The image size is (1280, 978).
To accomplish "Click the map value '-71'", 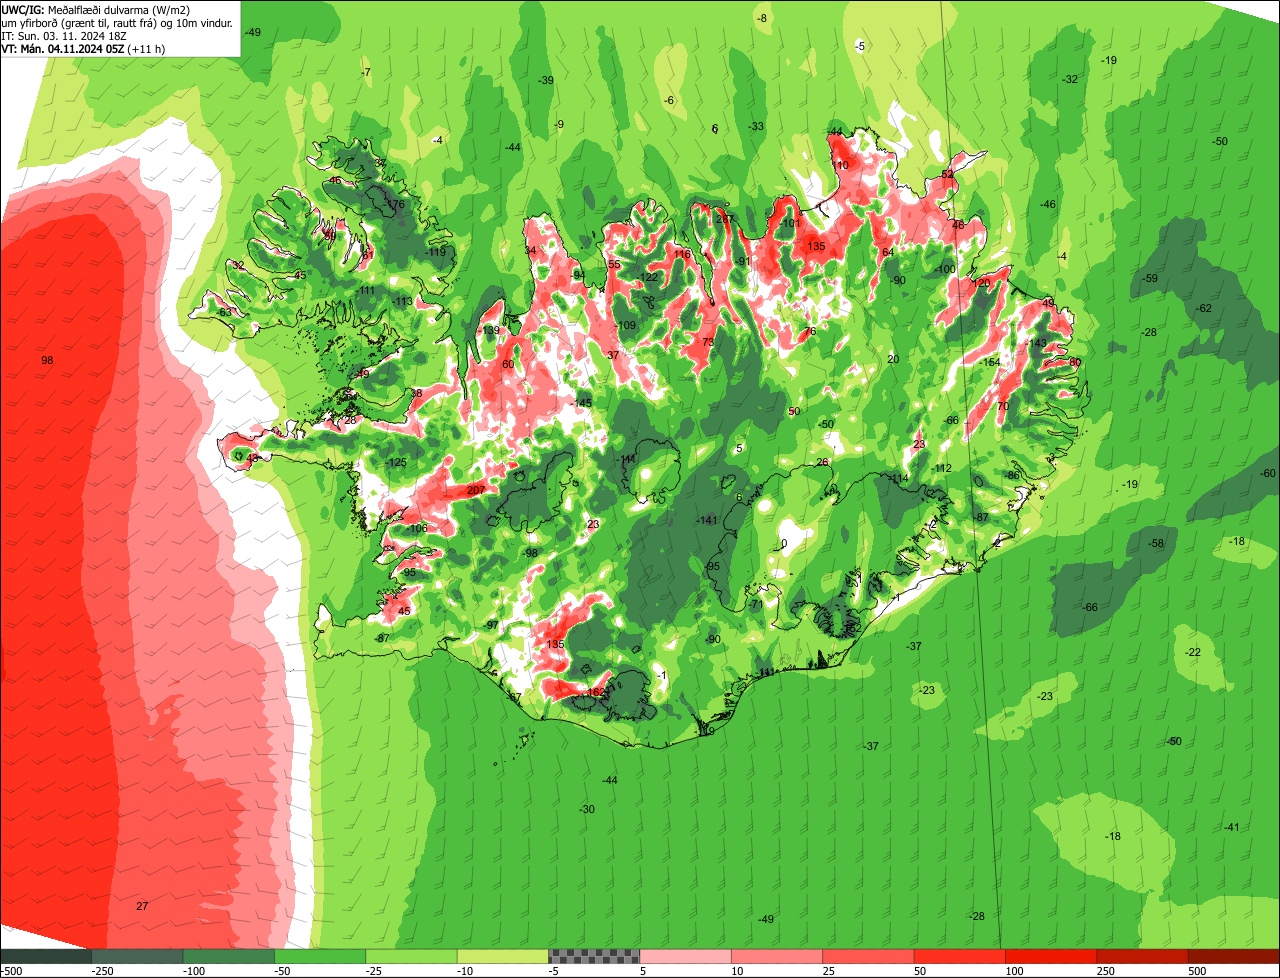I will pyautogui.click(x=756, y=605).
